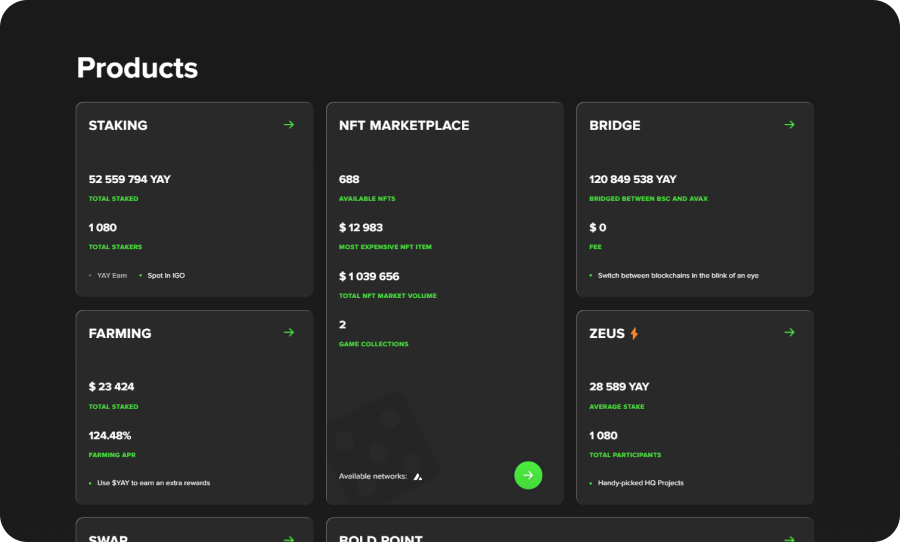Screen dimensions: 900x542
Task: Select the STAKING card title
Action: 118,125
